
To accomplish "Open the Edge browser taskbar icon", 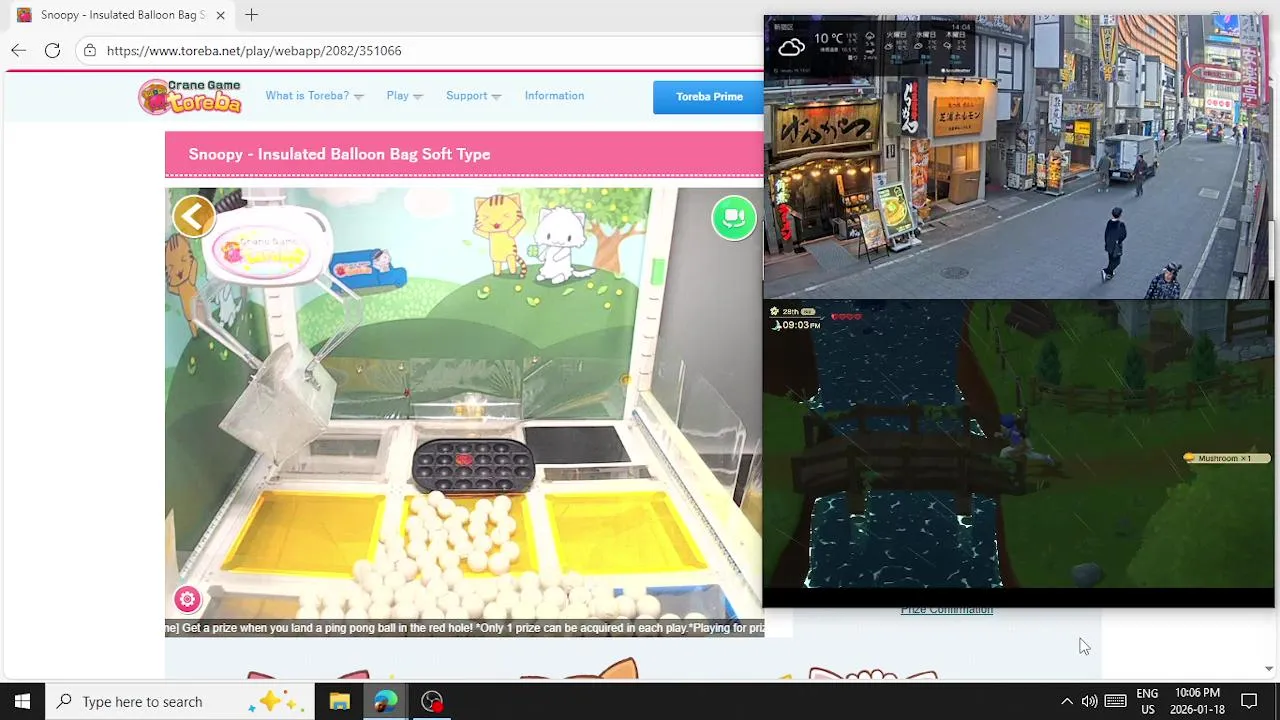I will pos(385,701).
